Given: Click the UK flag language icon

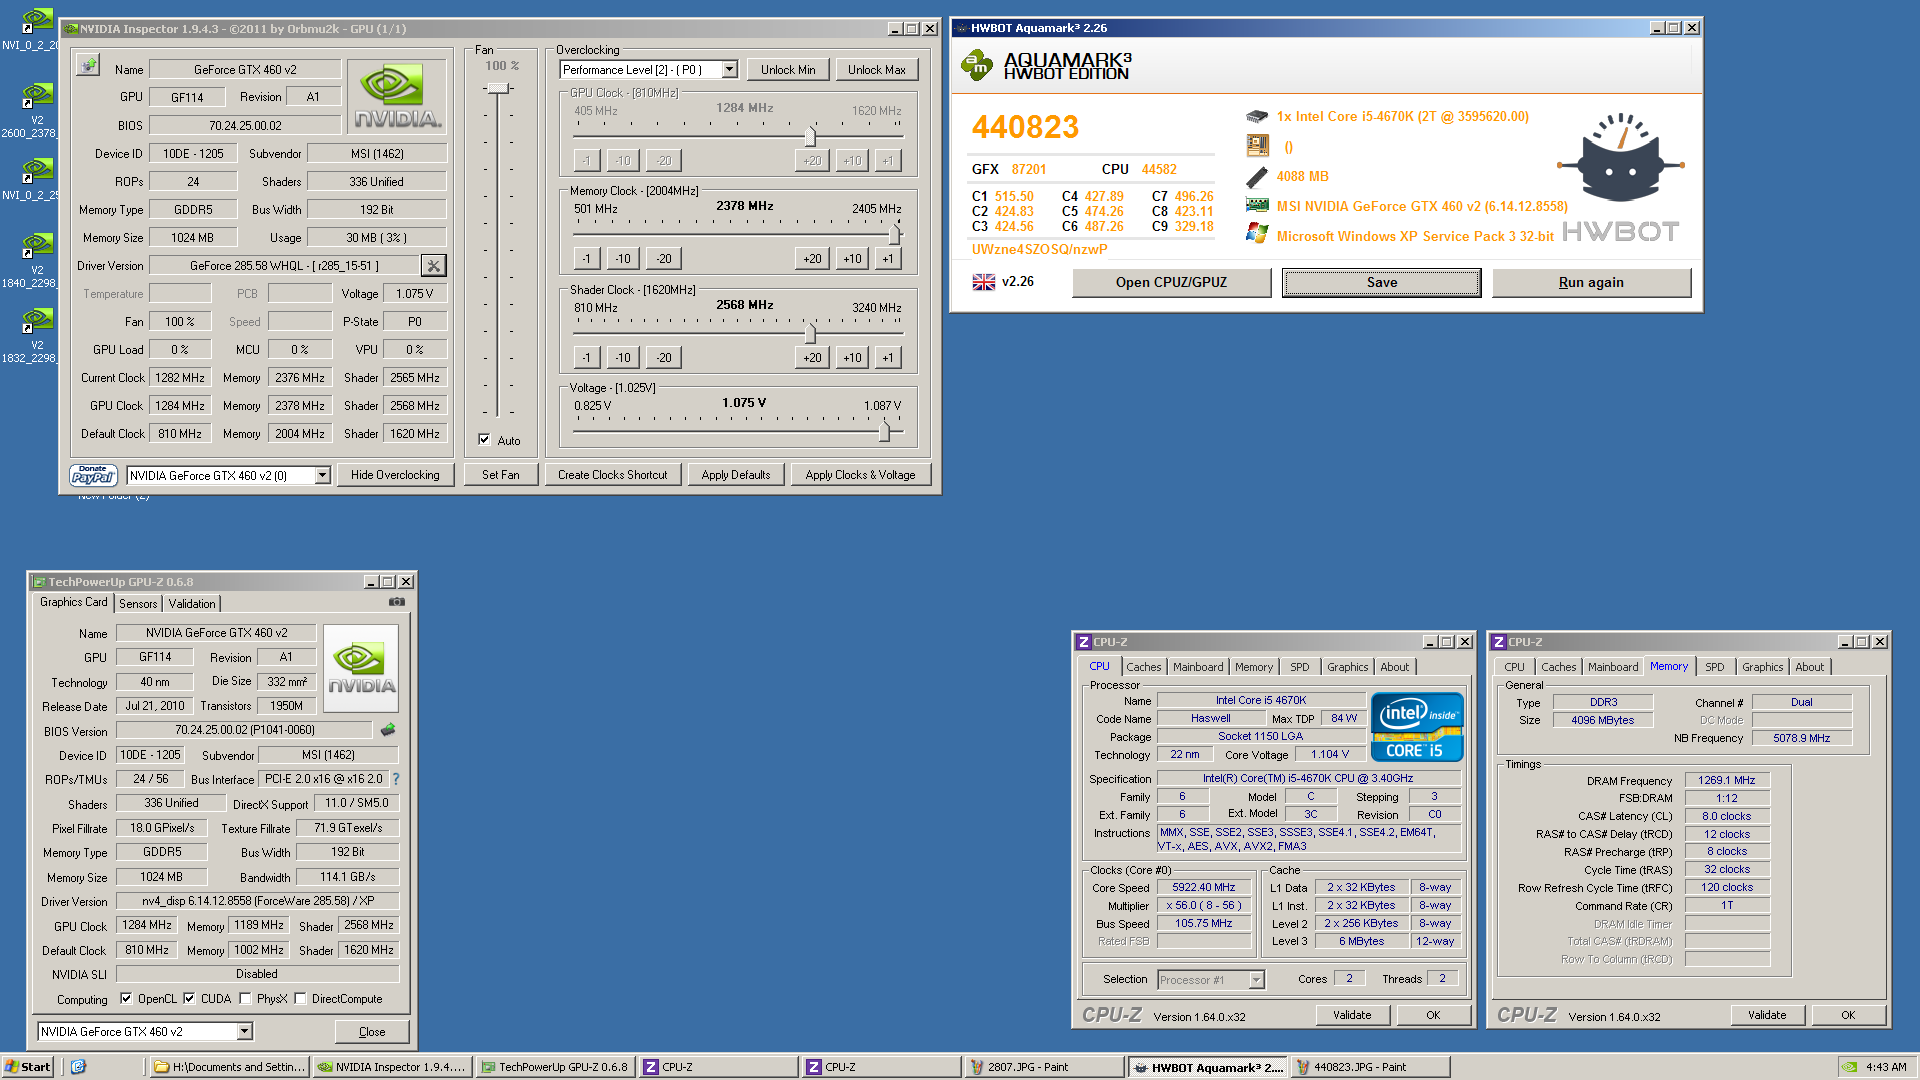Looking at the screenshot, I should (x=984, y=282).
